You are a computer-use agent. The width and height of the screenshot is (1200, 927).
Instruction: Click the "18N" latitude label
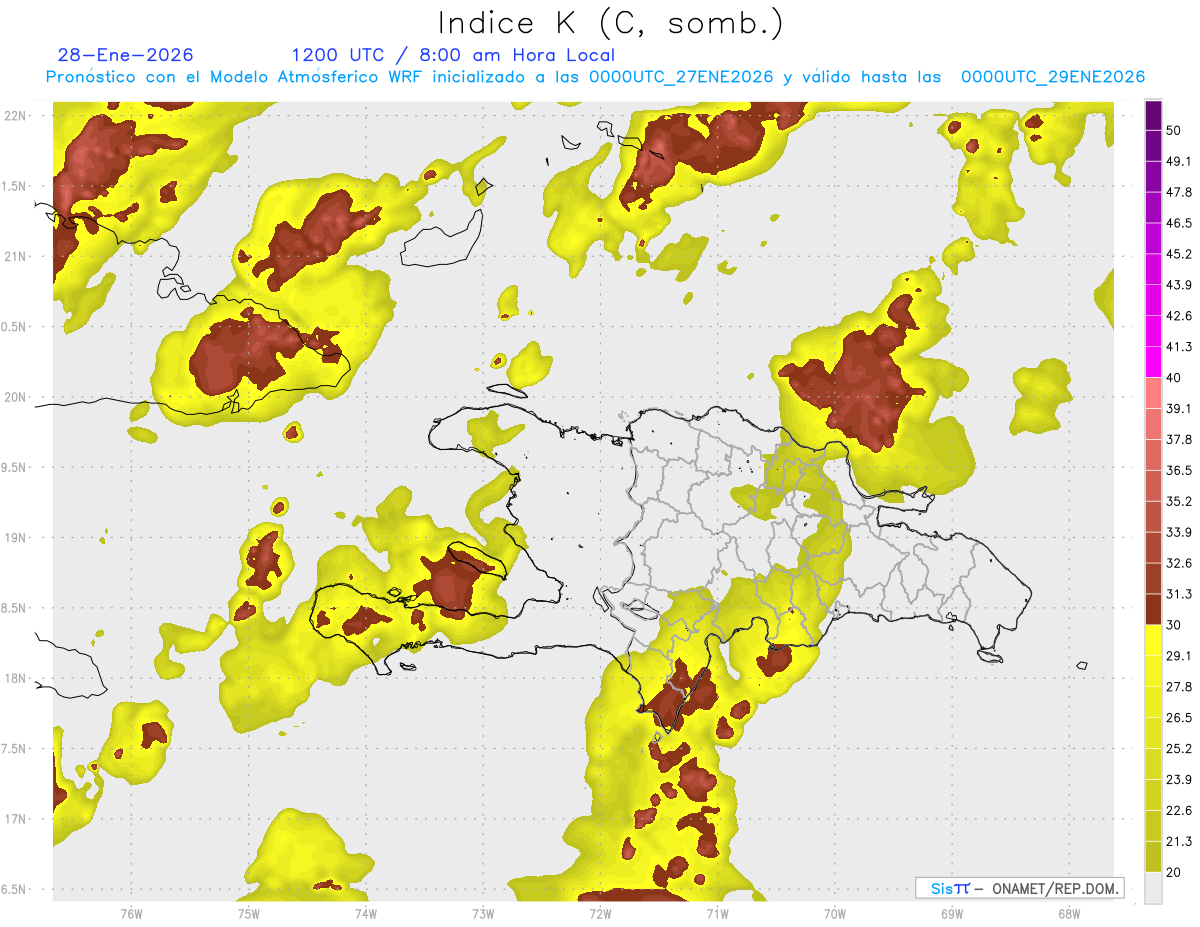16,679
